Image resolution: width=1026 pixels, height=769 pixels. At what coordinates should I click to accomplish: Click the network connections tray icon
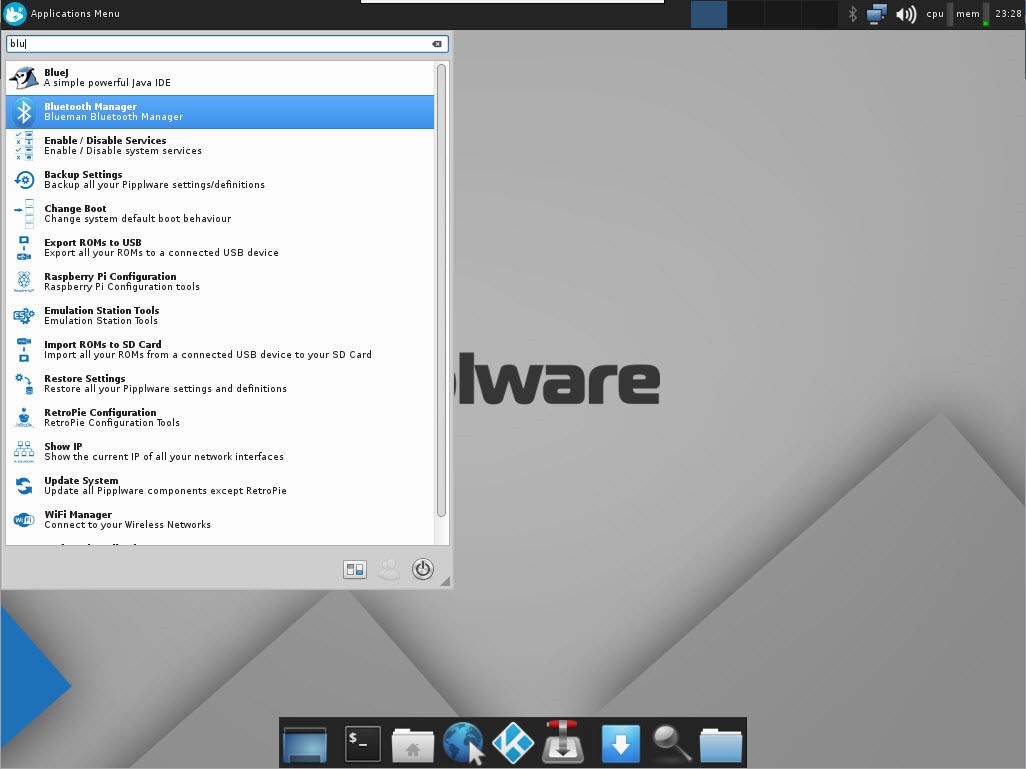[x=877, y=14]
